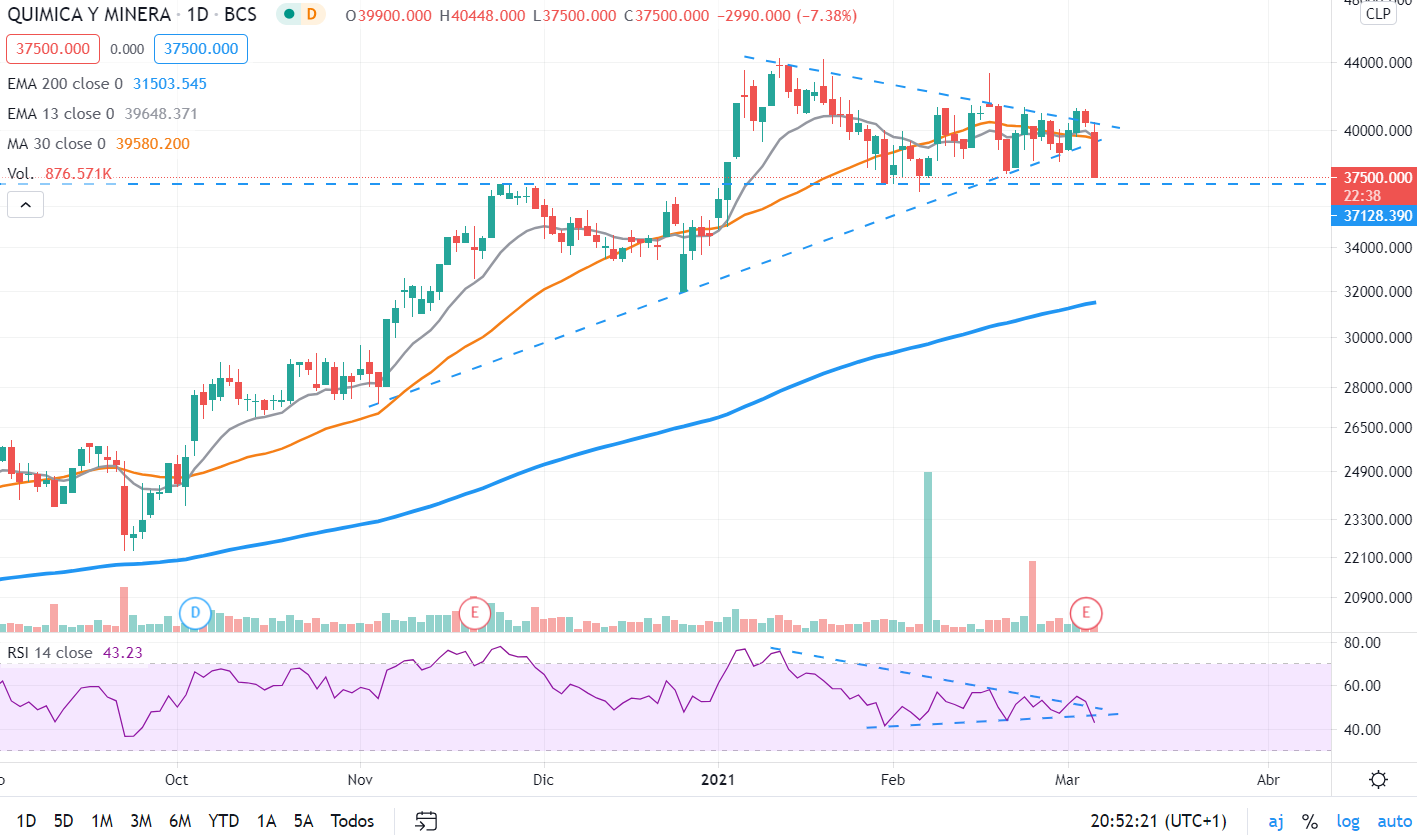Click the 37128.390 horizontal line price label

click(1374, 216)
